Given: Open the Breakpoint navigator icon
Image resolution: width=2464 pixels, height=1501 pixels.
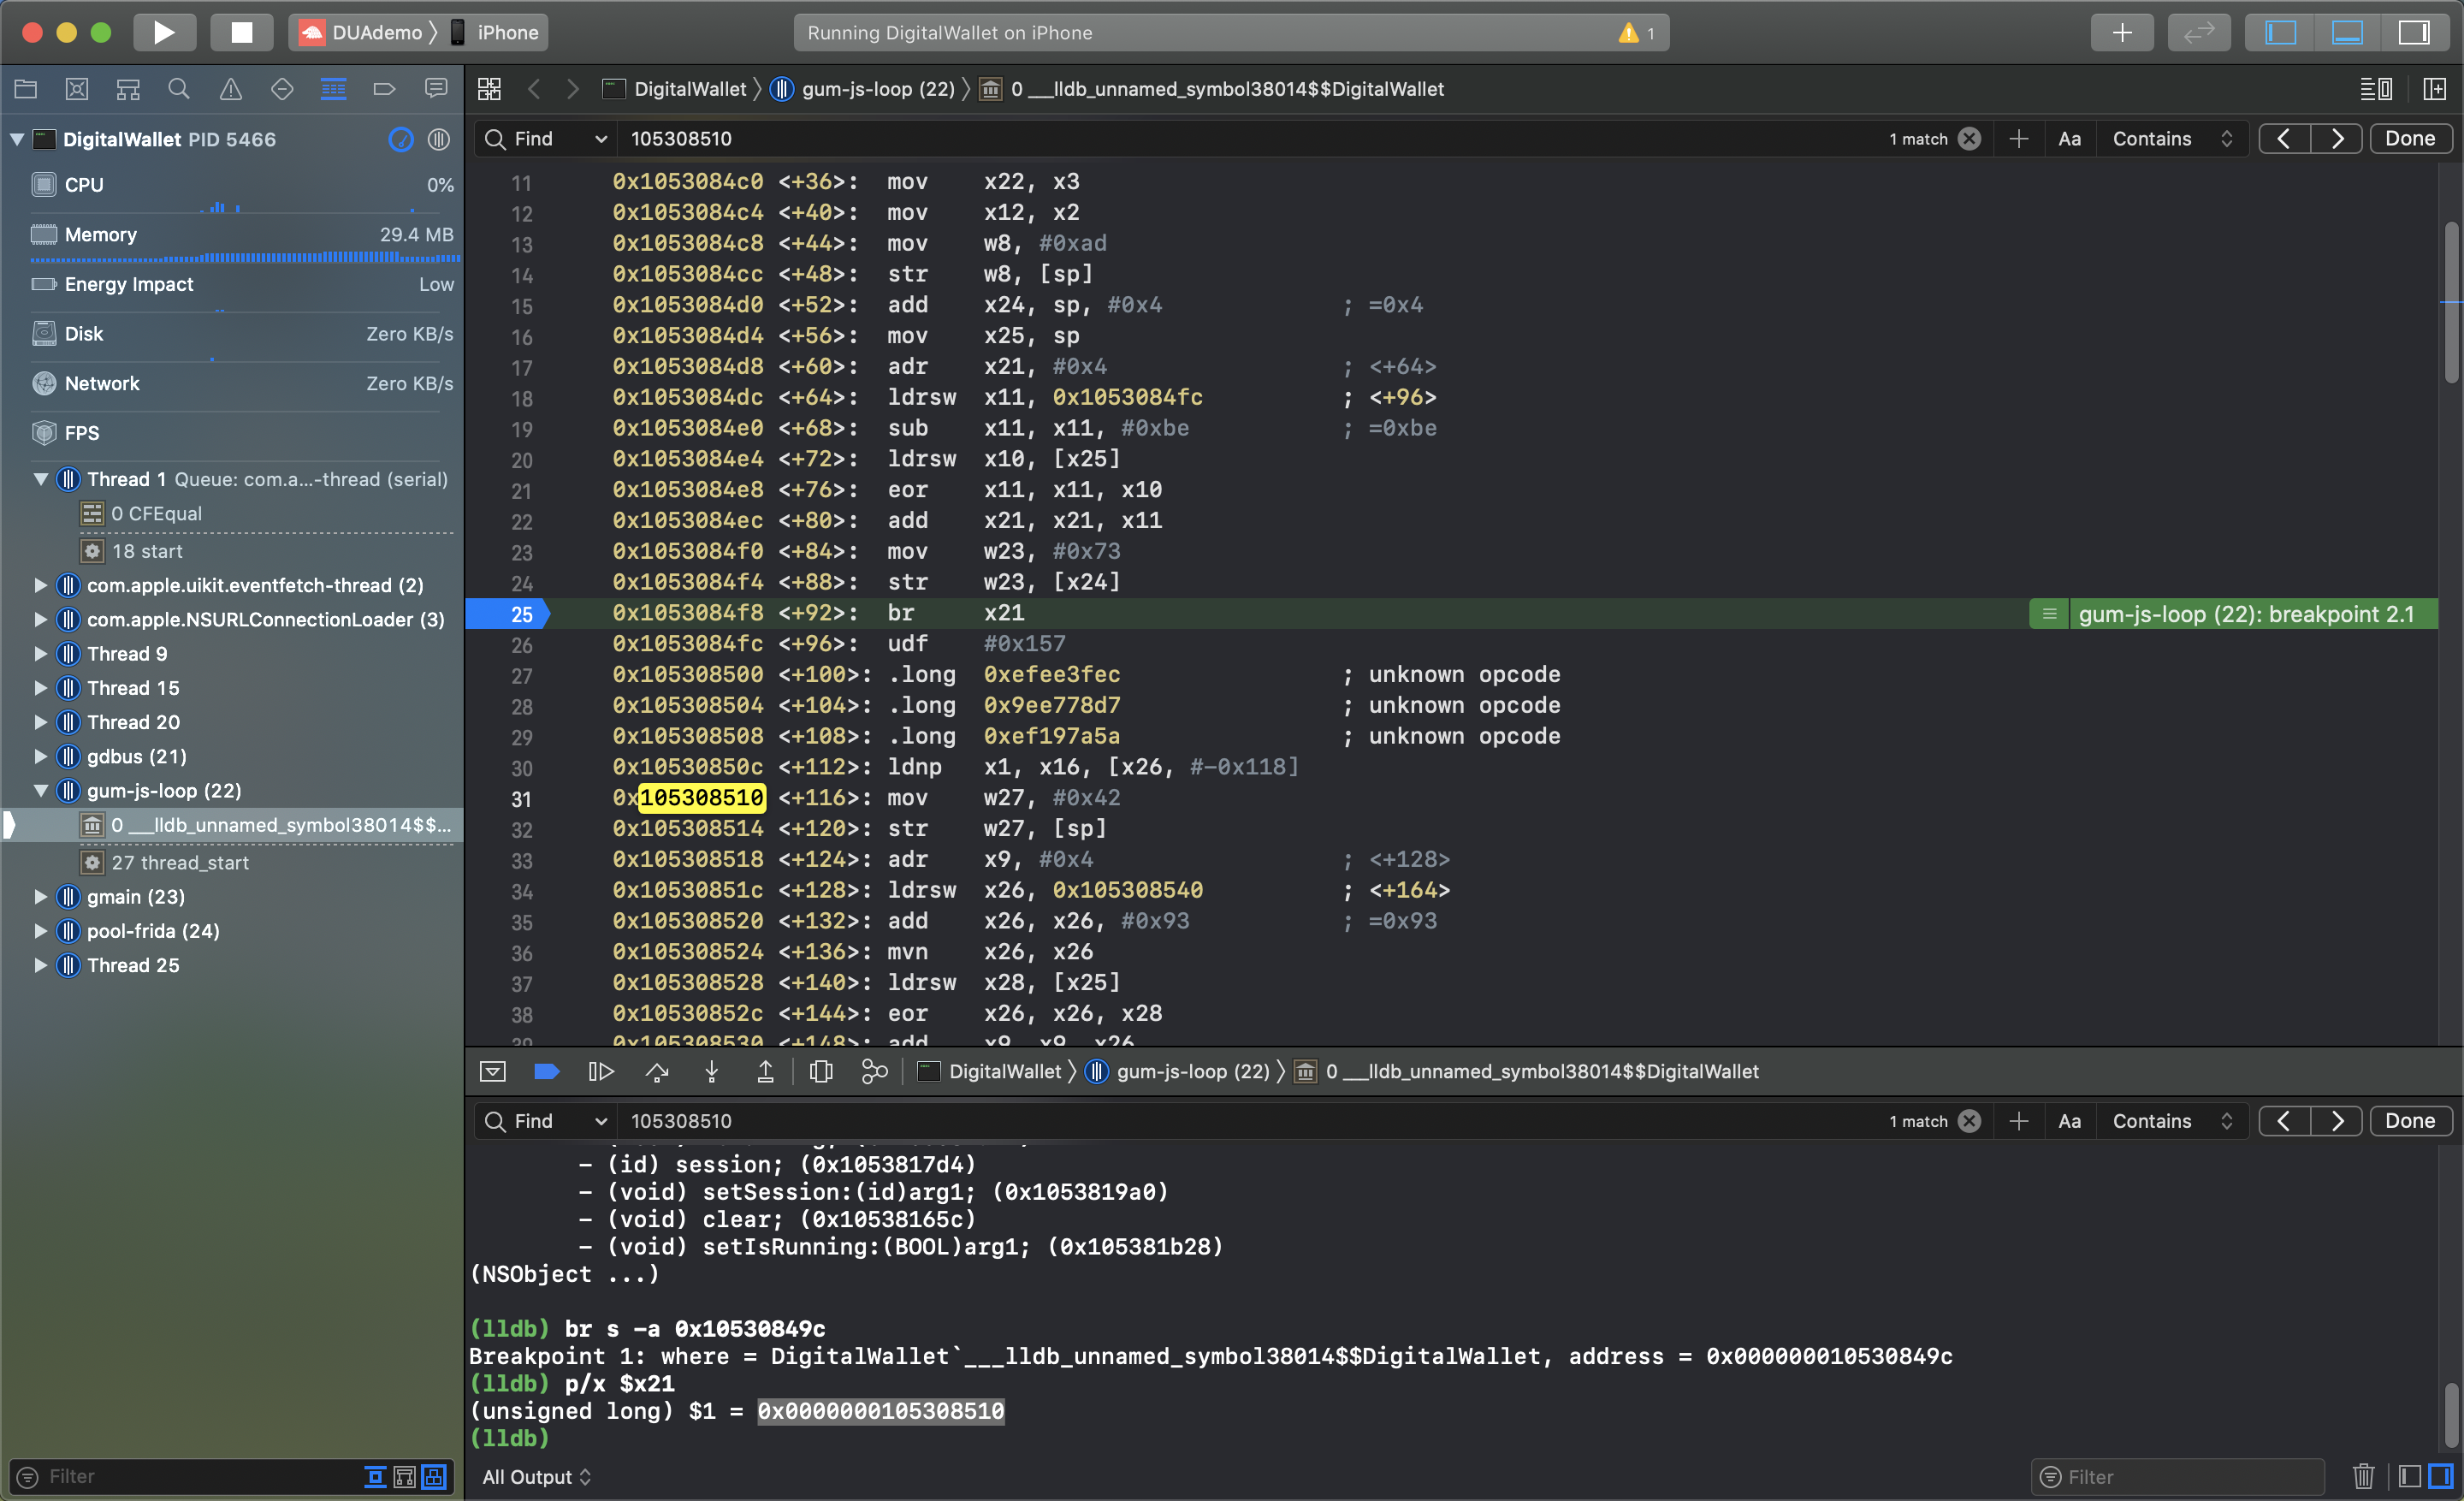Looking at the screenshot, I should [x=384, y=89].
